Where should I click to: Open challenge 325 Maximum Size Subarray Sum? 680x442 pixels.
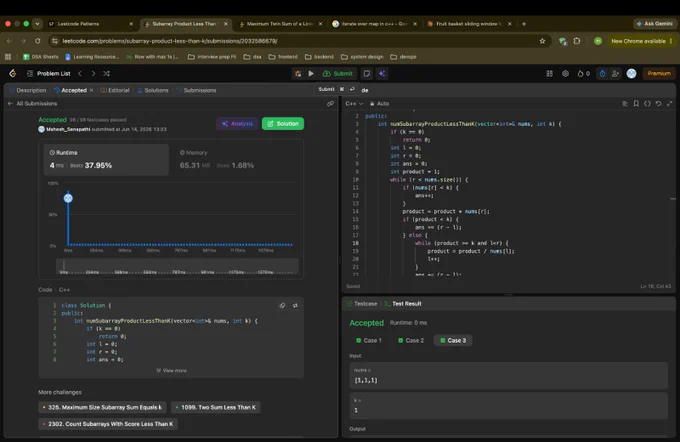(102, 407)
